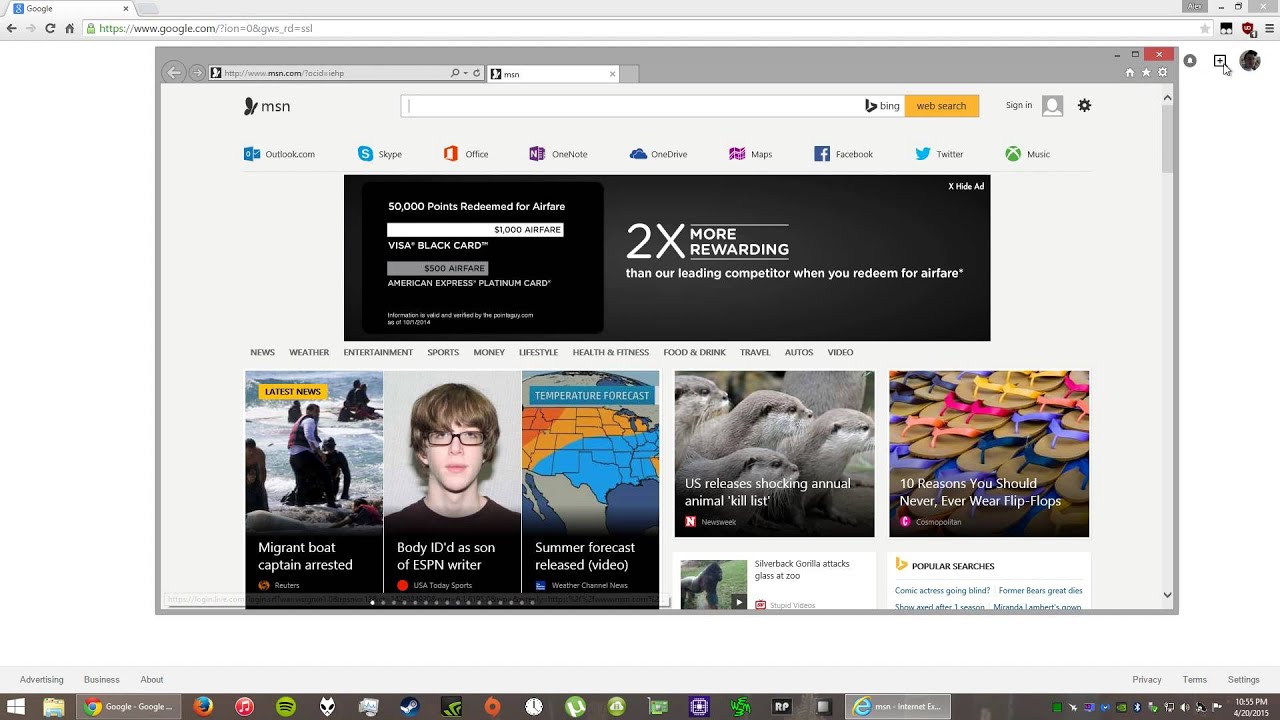Screen dimensions: 1280x720
Task: Open IE Tools gear menu
Action: point(1162,72)
